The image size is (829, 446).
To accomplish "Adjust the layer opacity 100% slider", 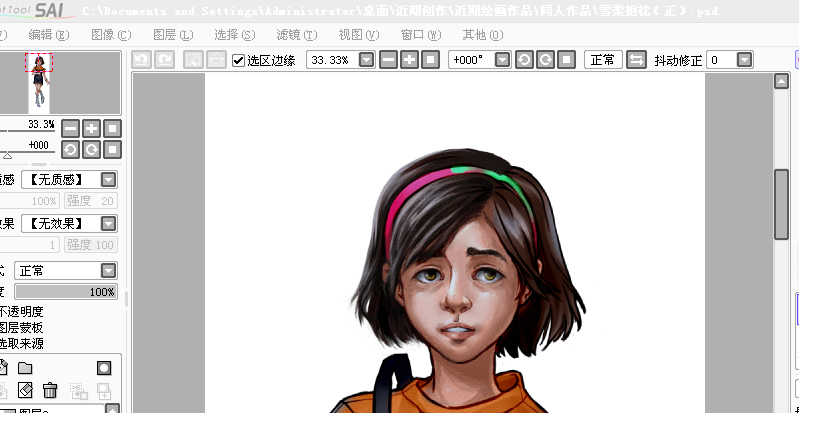I will click(x=66, y=292).
